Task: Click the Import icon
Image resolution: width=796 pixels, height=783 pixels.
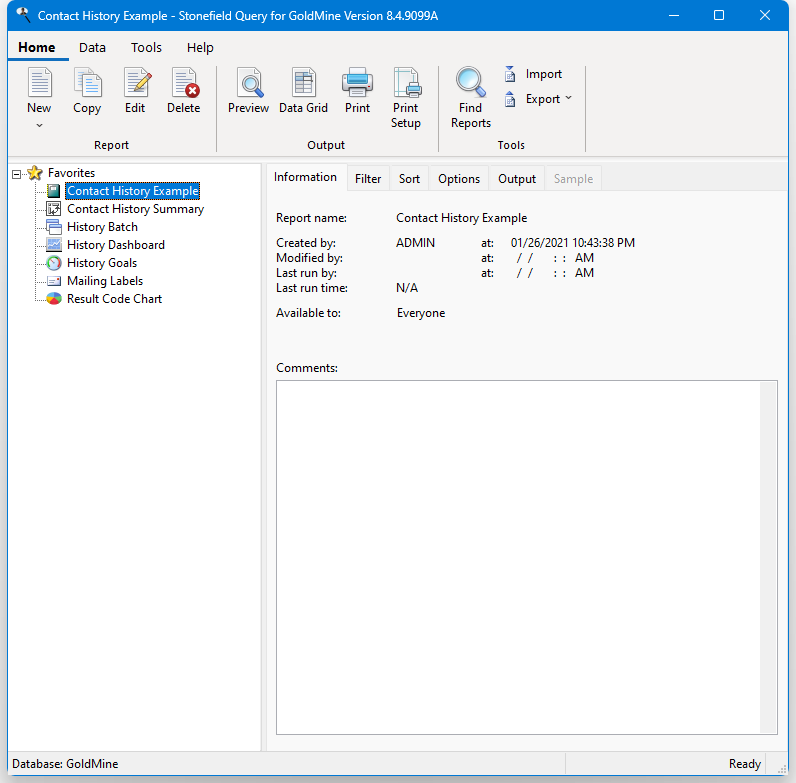Action: point(510,74)
